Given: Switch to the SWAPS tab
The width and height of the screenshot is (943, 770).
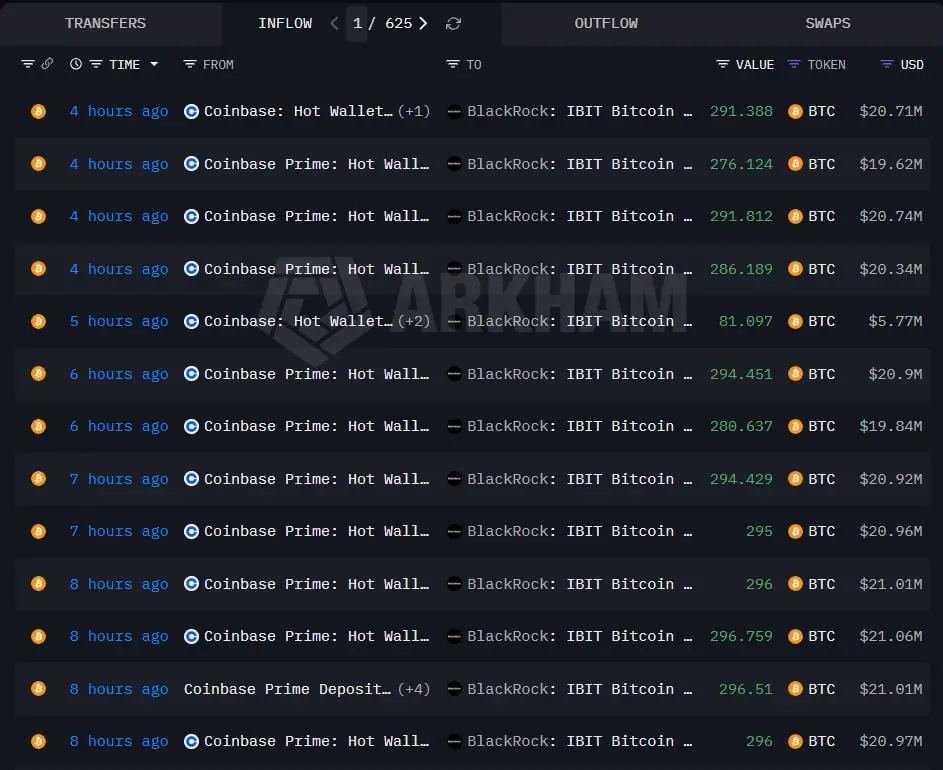Looking at the screenshot, I should tap(828, 23).
